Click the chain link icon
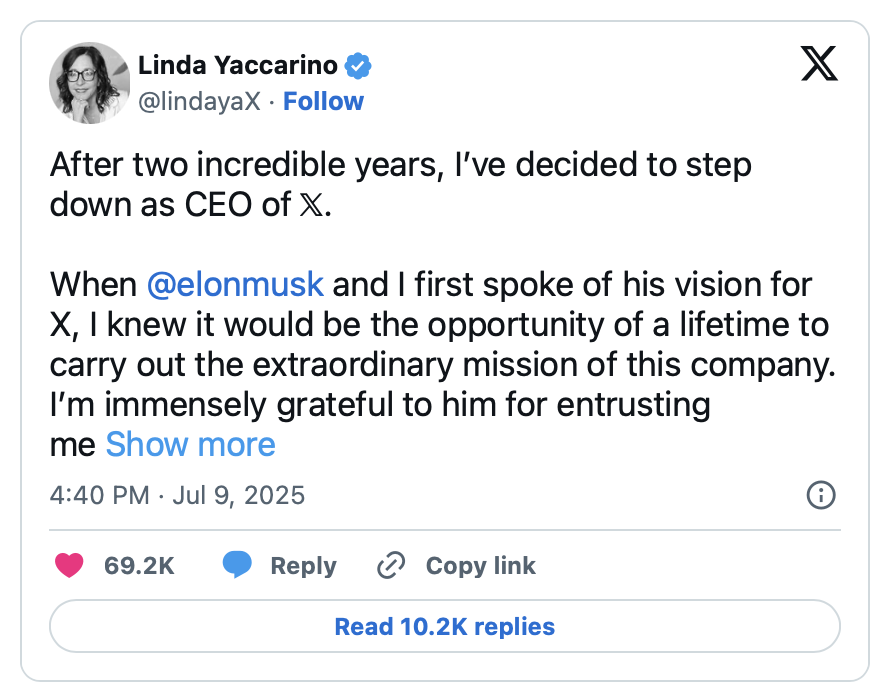892x700 pixels. click(x=391, y=565)
